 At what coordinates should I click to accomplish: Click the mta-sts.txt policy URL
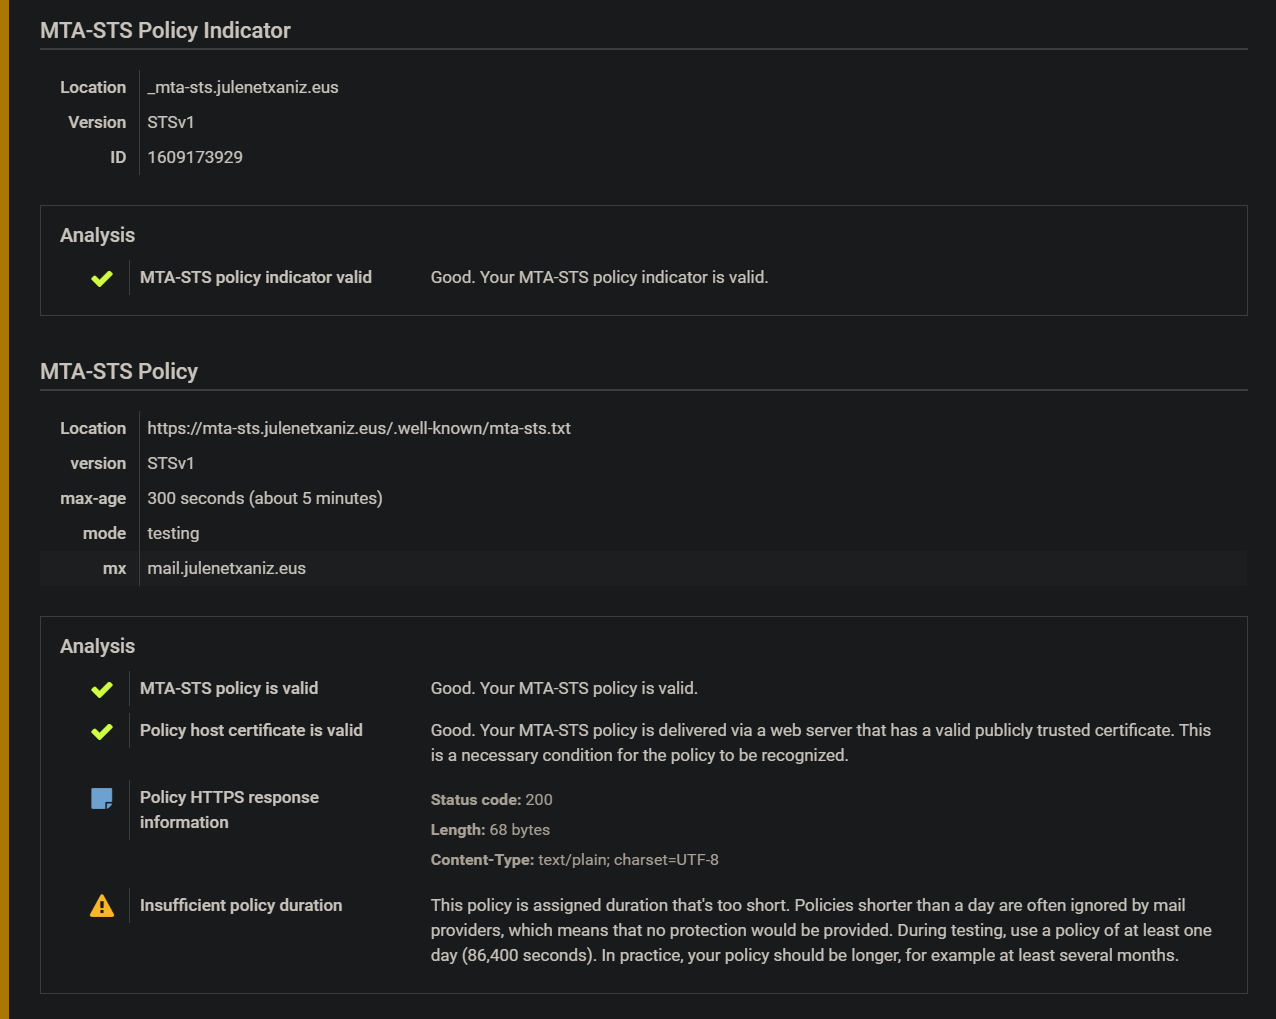[x=359, y=428]
